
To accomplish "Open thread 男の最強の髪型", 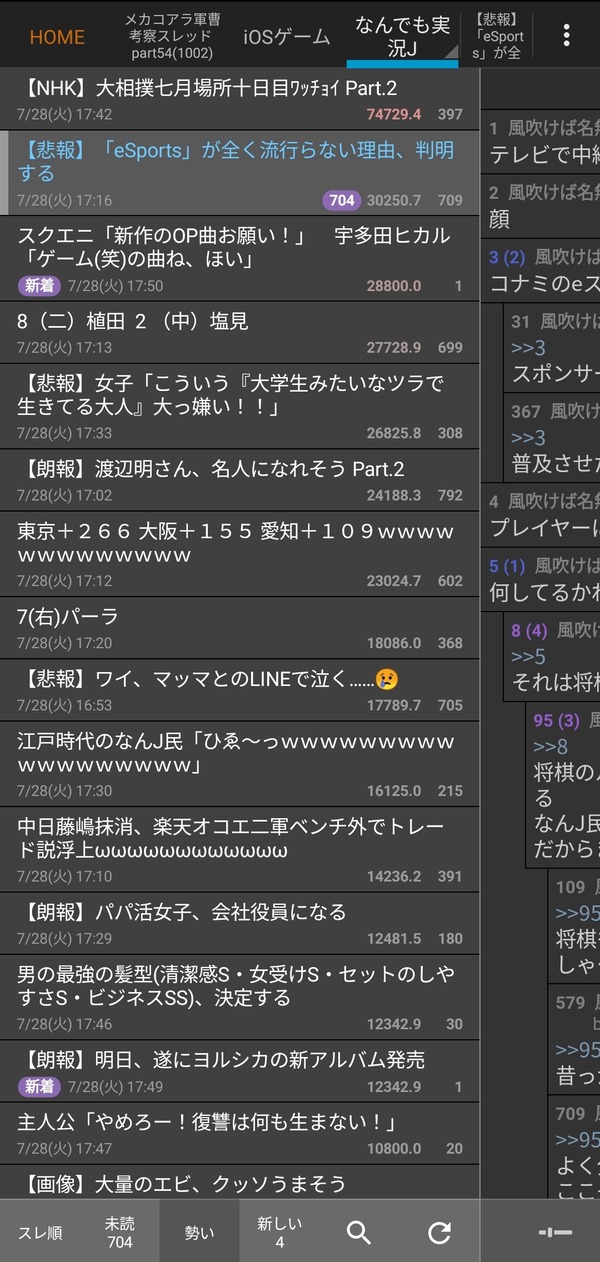I will click(x=240, y=997).
